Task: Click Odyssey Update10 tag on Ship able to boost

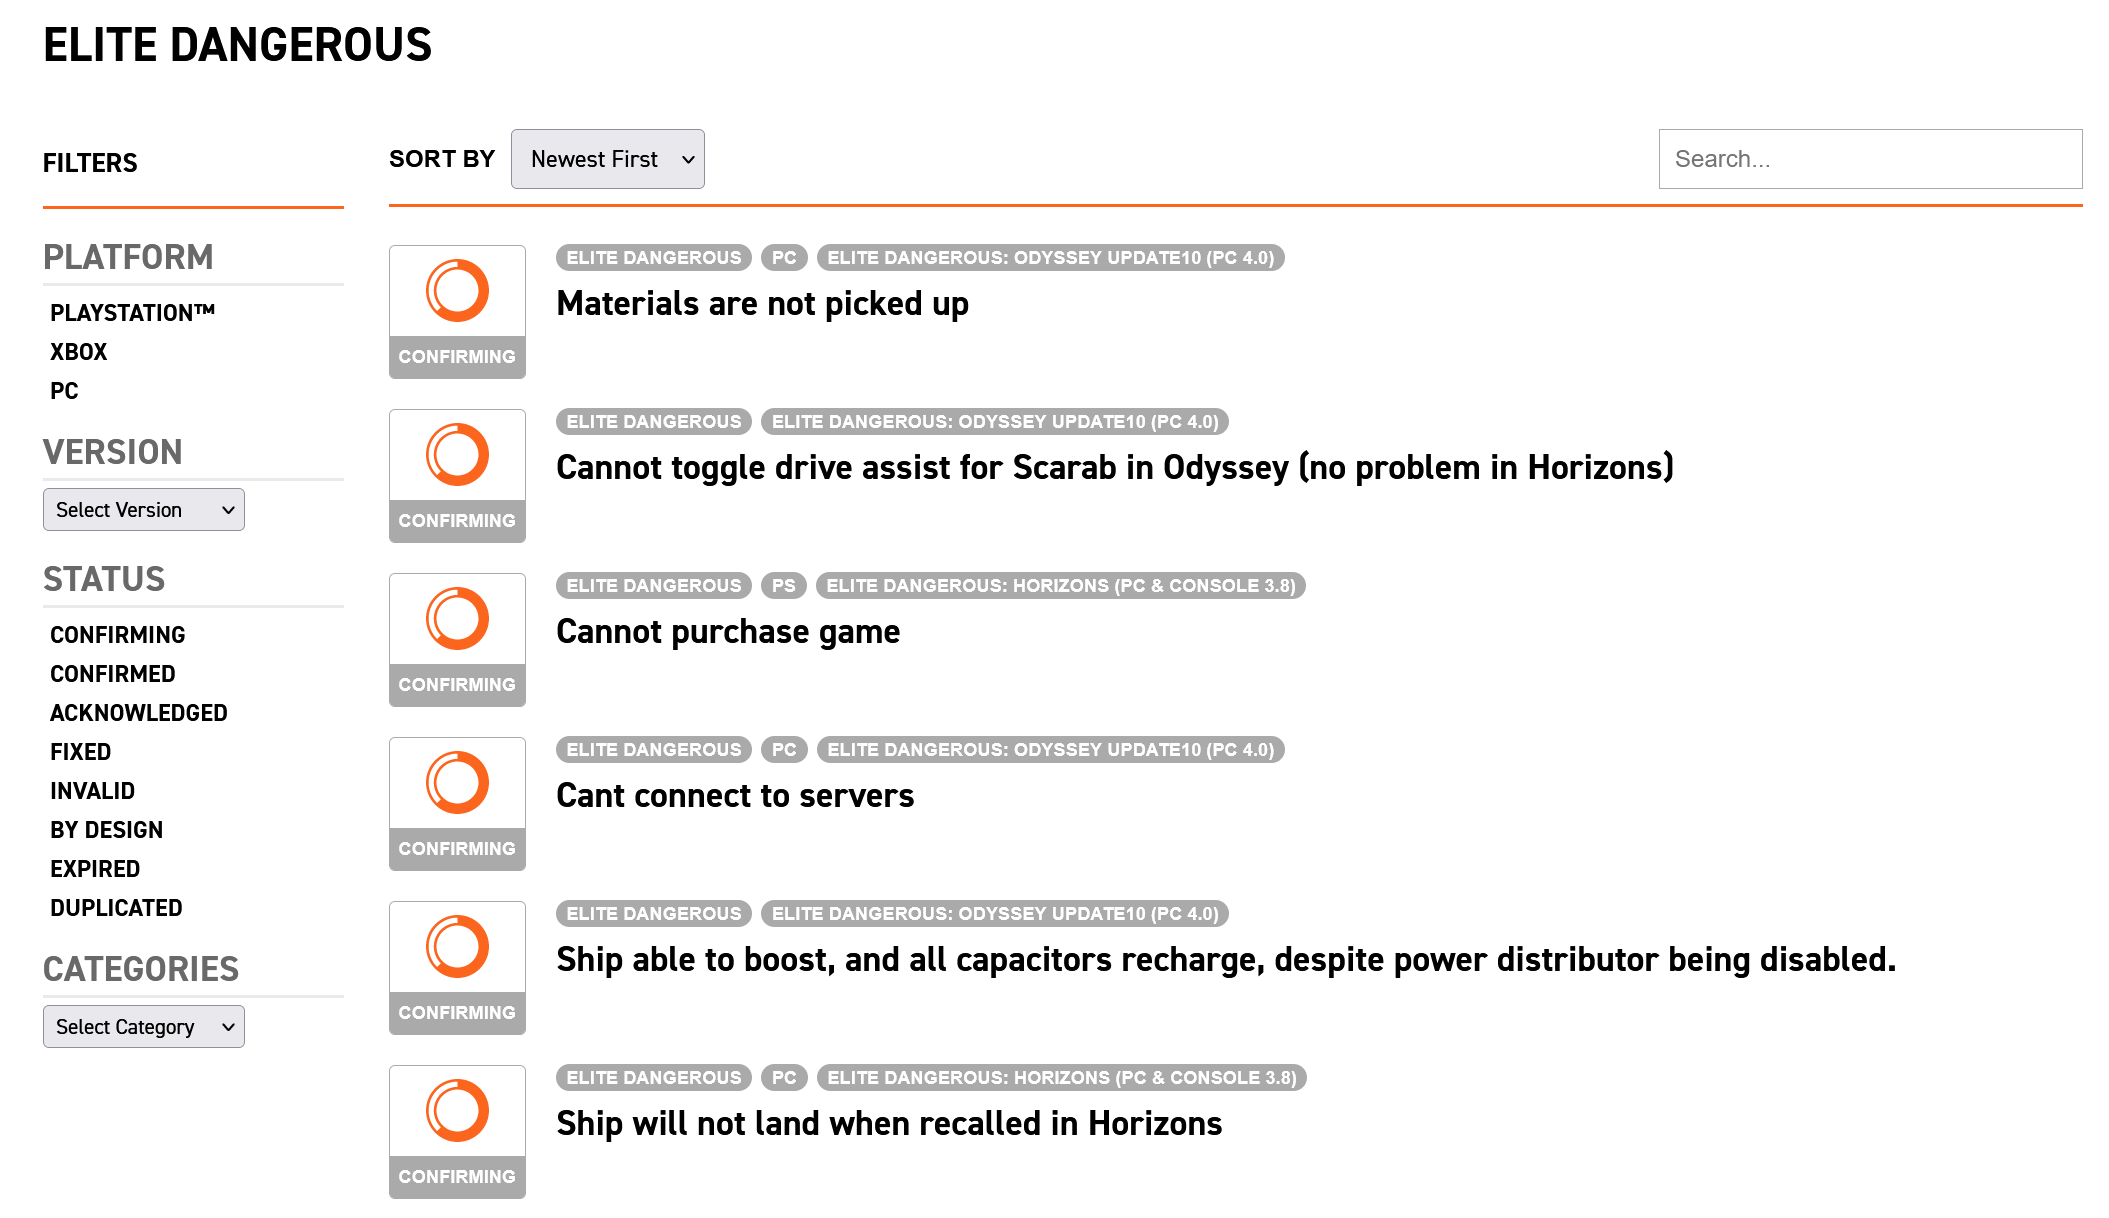Action: tap(995, 914)
